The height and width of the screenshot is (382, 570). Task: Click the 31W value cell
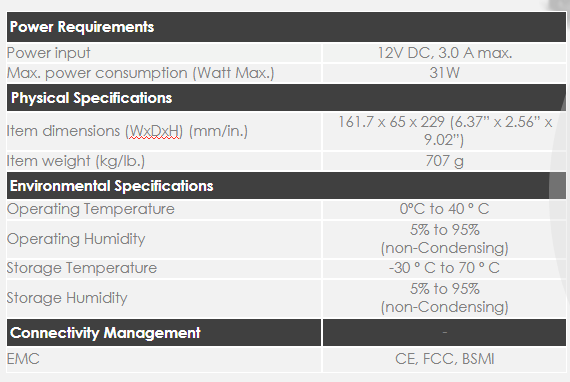pyautogui.click(x=444, y=73)
